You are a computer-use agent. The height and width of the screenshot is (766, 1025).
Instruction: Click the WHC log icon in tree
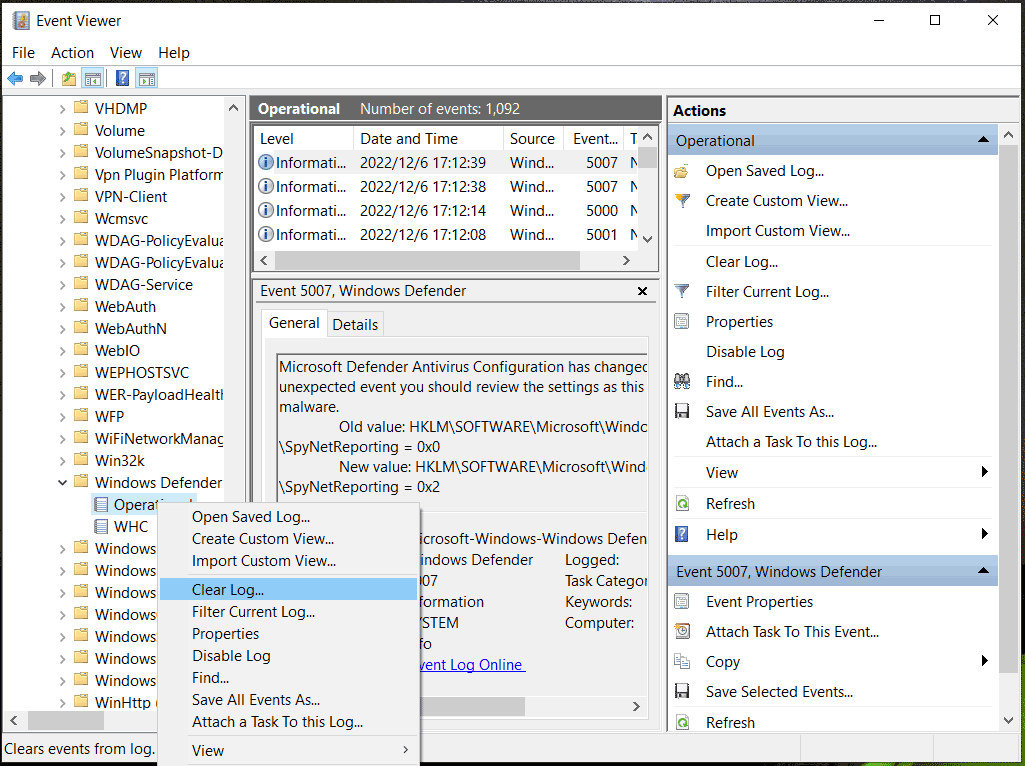pyautogui.click(x=101, y=526)
